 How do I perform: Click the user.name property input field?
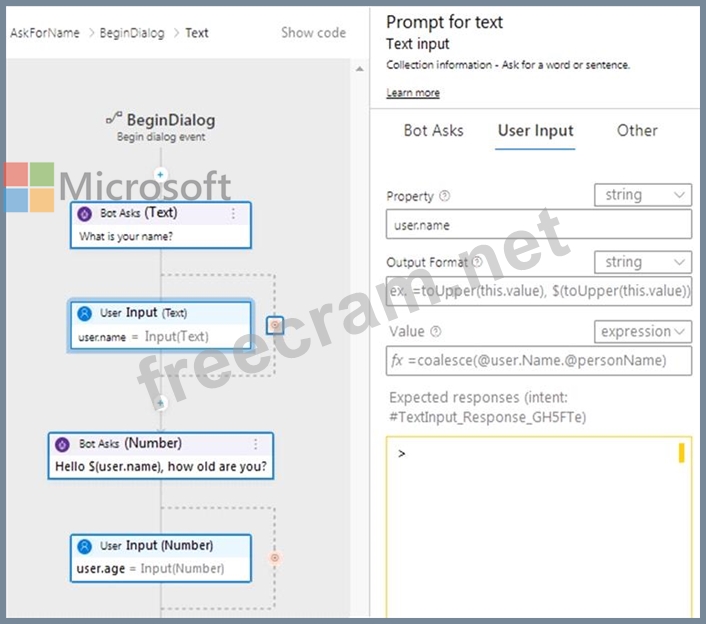pos(538,225)
